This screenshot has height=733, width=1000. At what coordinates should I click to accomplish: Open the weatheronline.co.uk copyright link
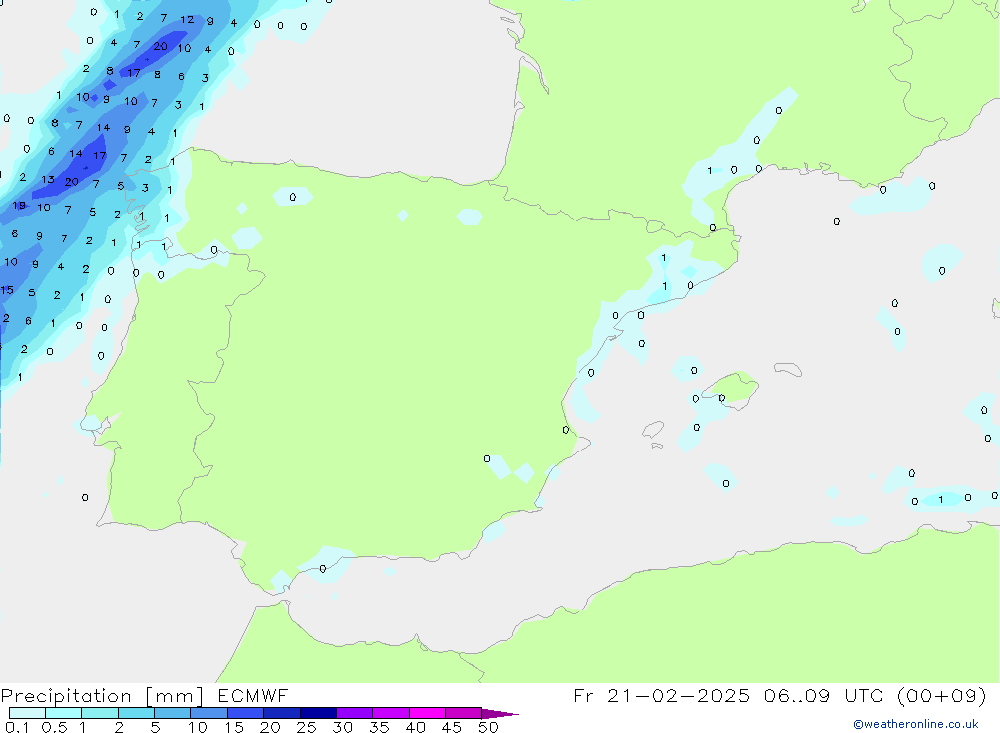916,724
